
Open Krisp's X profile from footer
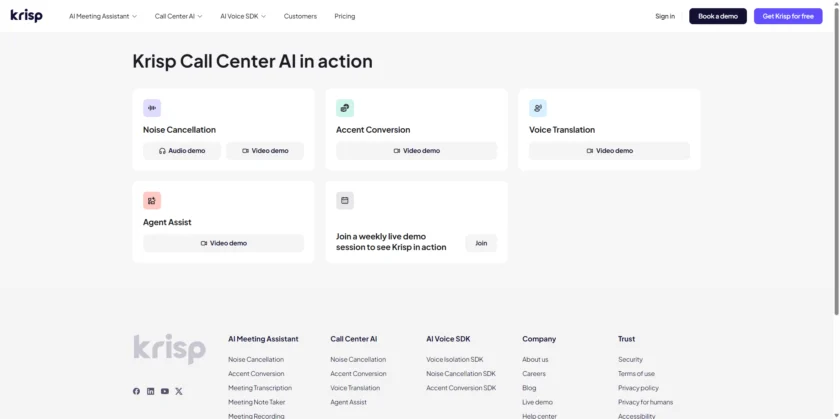(179, 391)
